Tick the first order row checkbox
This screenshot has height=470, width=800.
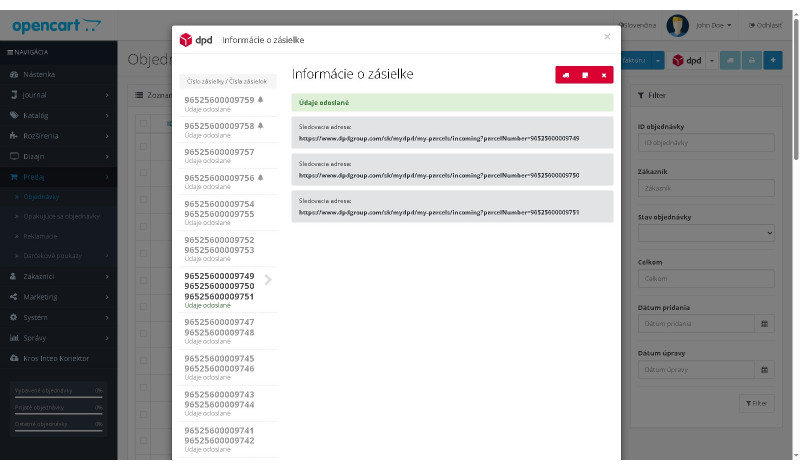click(x=143, y=146)
